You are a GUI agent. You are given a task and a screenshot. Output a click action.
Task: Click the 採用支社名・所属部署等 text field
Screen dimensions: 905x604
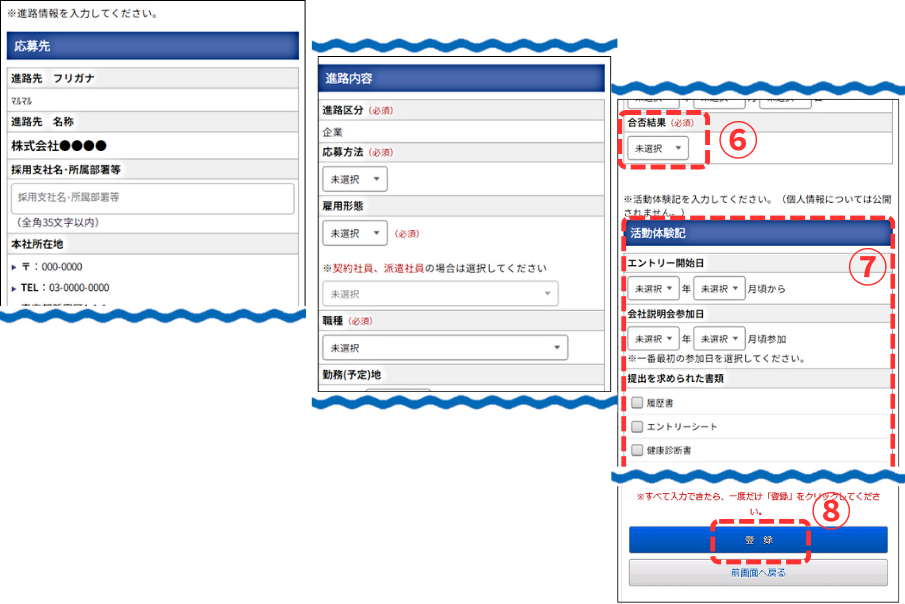click(x=152, y=197)
